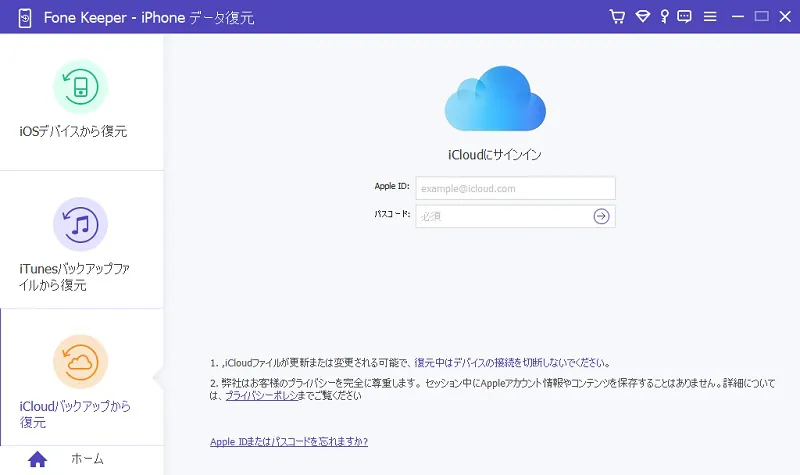
Task: Open 'Apple IDまたはパスコードを忘れますか?' link
Action: [x=289, y=442]
